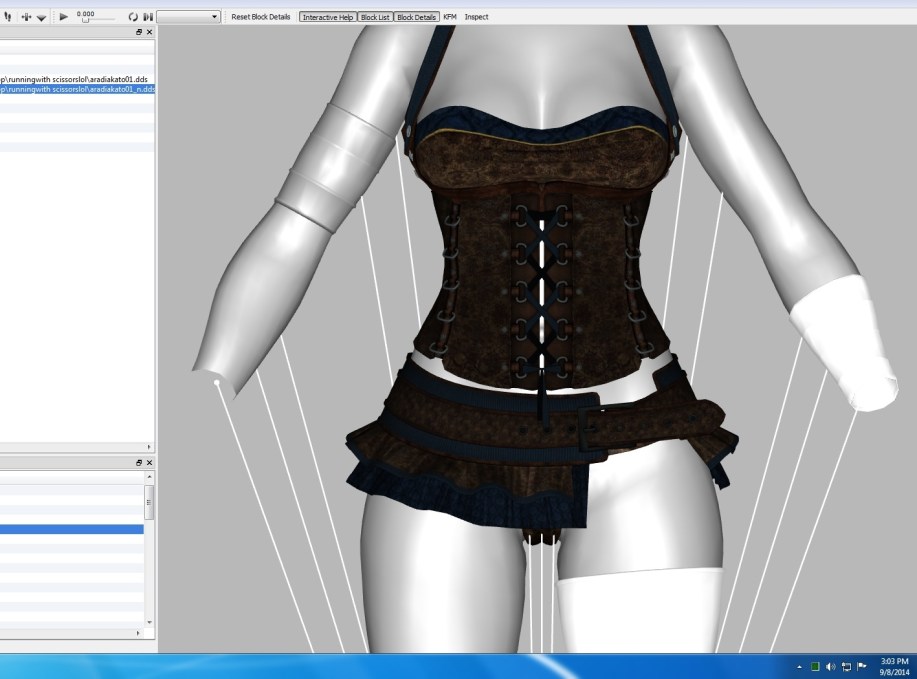The image size is (917, 679).
Task: Click Reset Block Details
Action: pos(261,17)
